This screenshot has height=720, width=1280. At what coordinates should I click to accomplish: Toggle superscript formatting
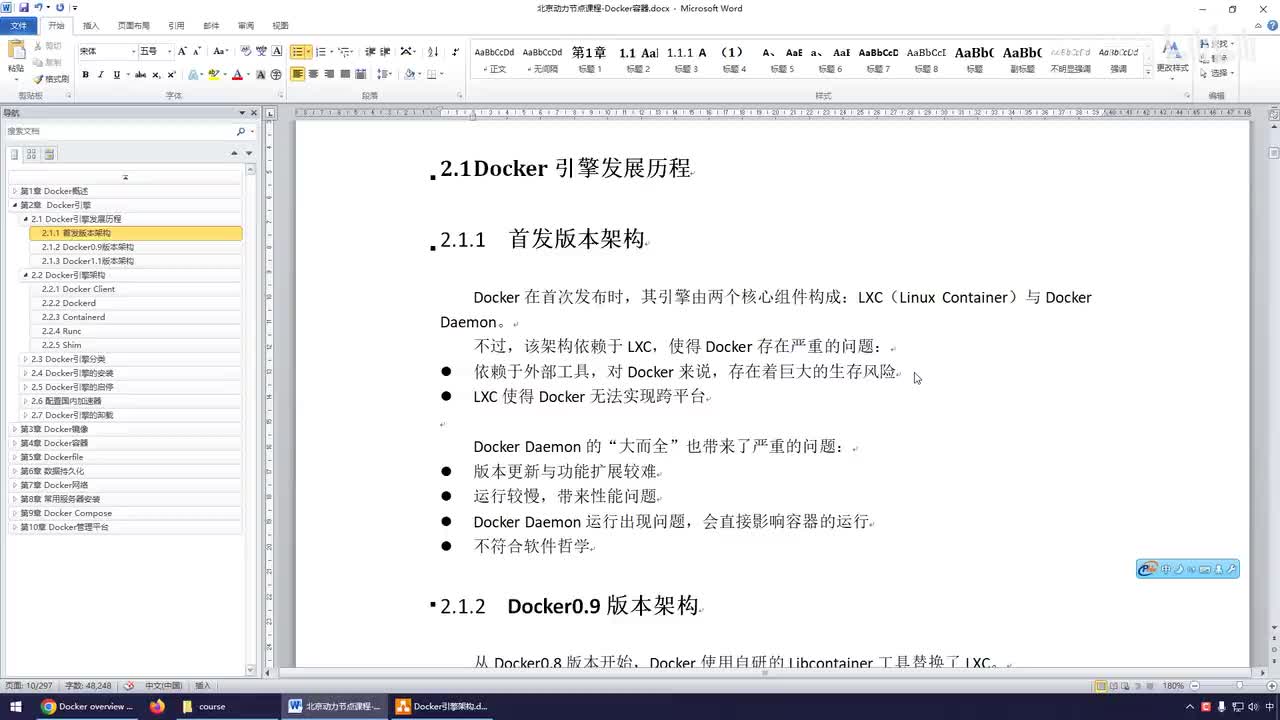point(171,74)
